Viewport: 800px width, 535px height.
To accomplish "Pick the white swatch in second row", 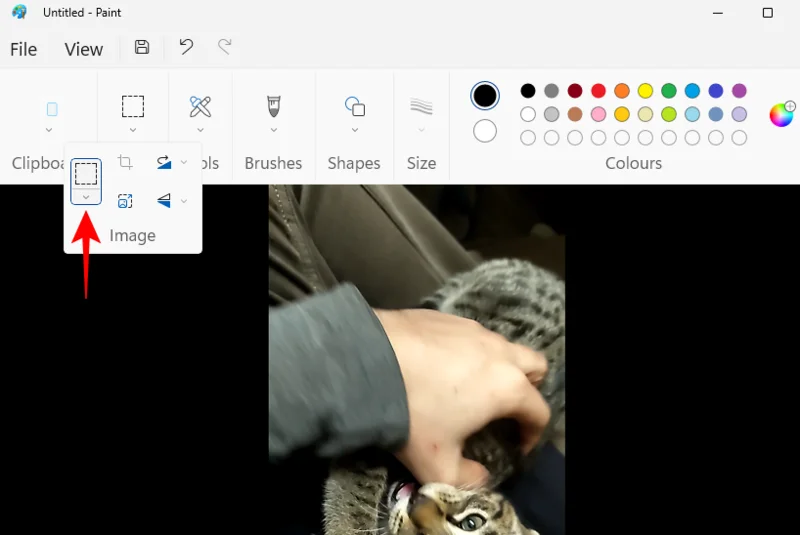I will [x=528, y=114].
